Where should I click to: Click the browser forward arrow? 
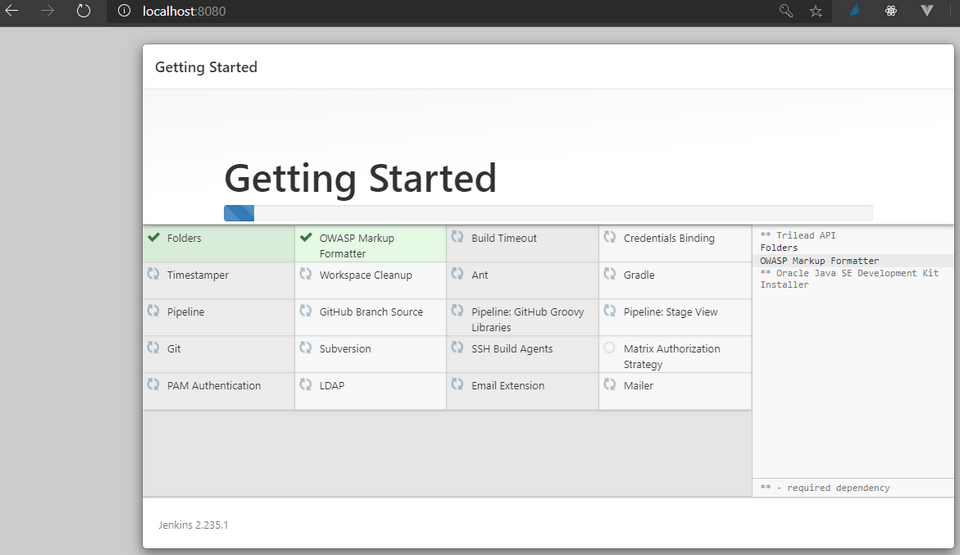[47, 10]
